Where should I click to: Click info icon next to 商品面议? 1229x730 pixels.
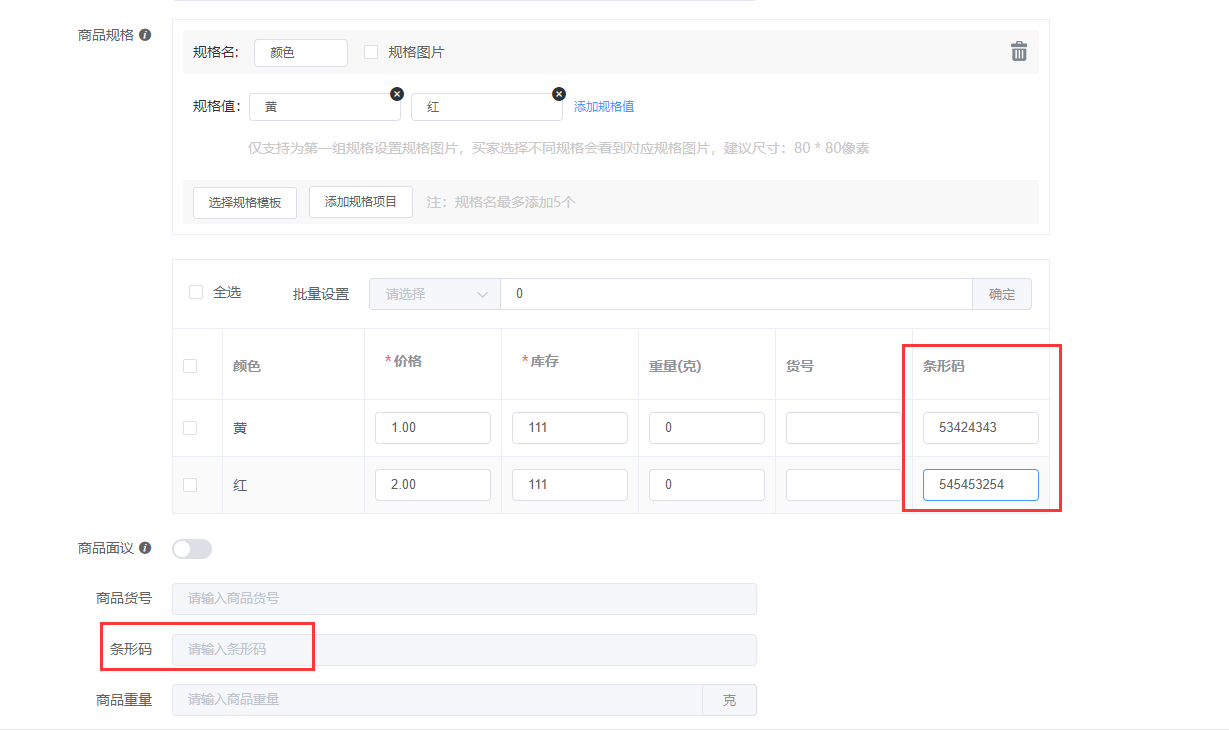point(145,548)
